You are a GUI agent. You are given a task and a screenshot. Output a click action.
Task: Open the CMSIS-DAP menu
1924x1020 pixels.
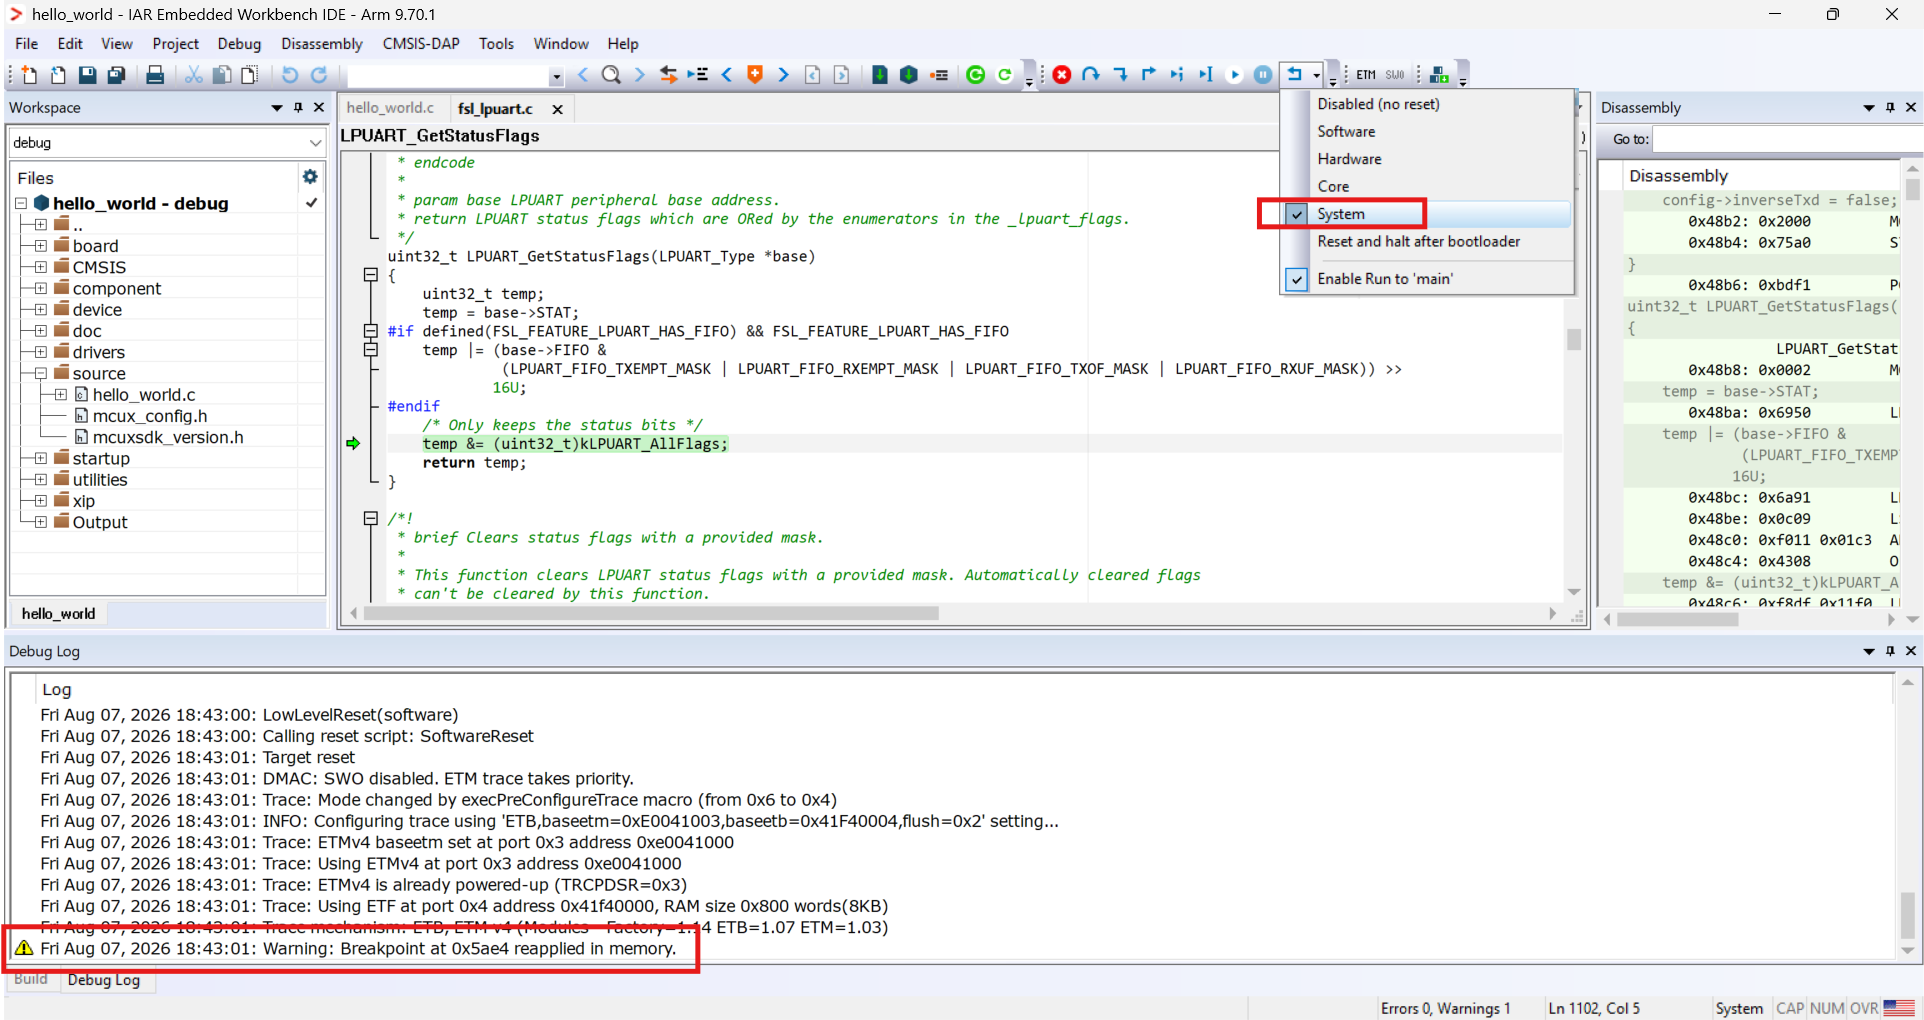coord(421,44)
